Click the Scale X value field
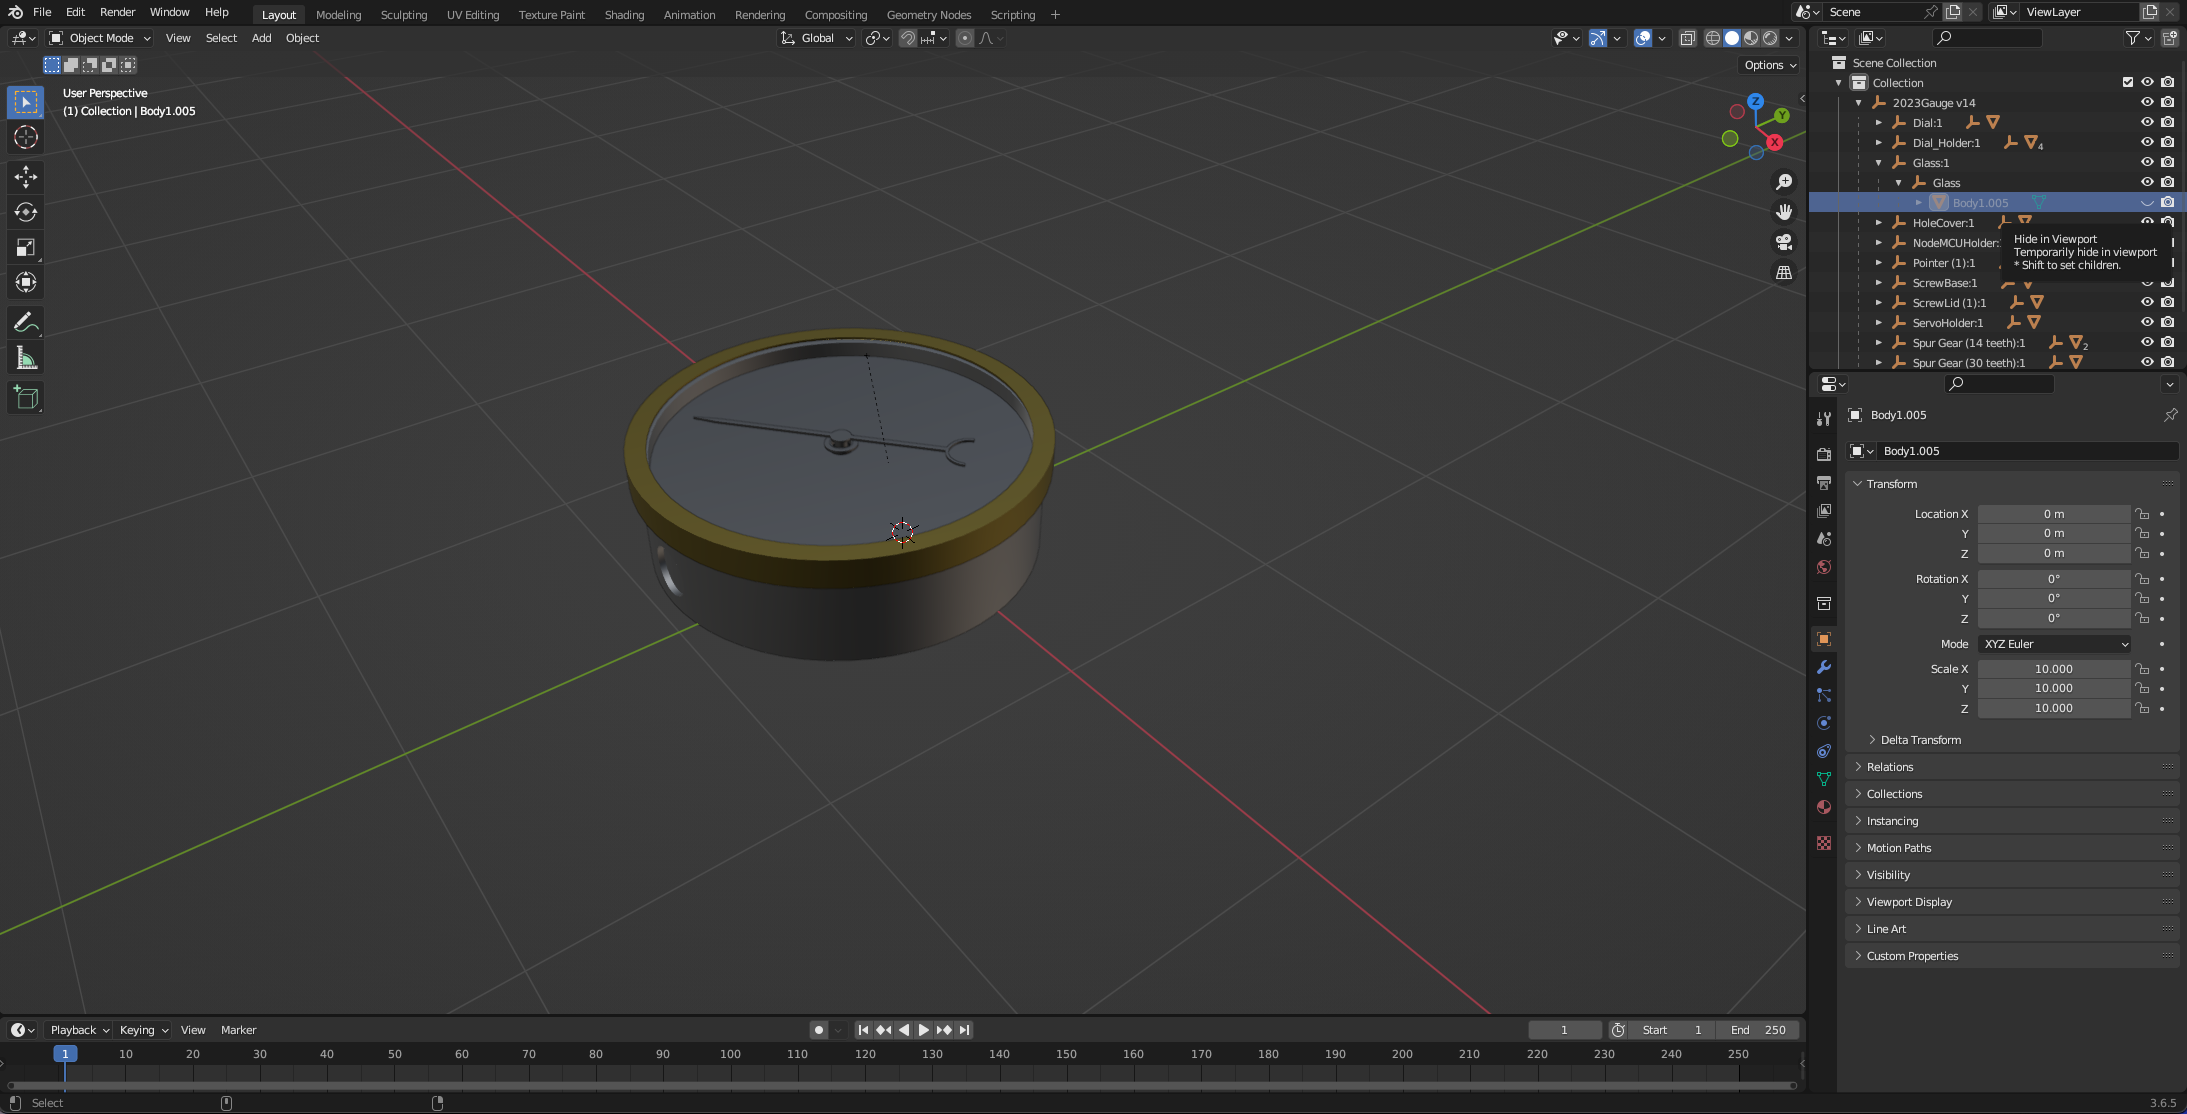Image resolution: width=2187 pixels, height=1114 pixels. 2054,669
